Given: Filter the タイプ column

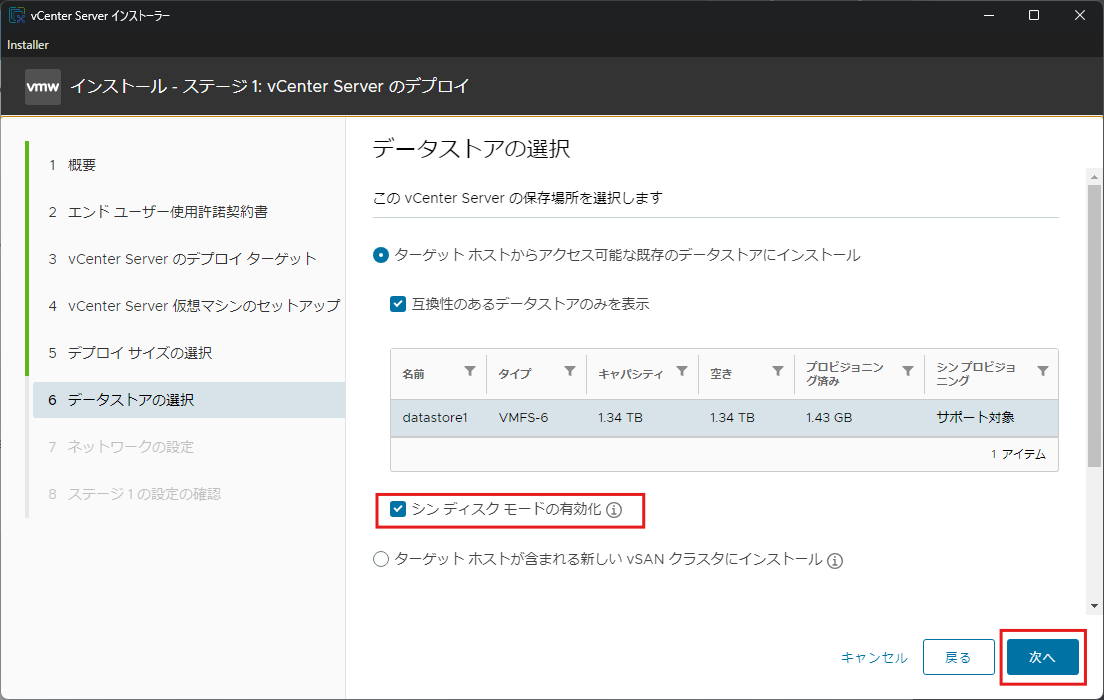Looking at the screenshot, I should pos(570,371).
